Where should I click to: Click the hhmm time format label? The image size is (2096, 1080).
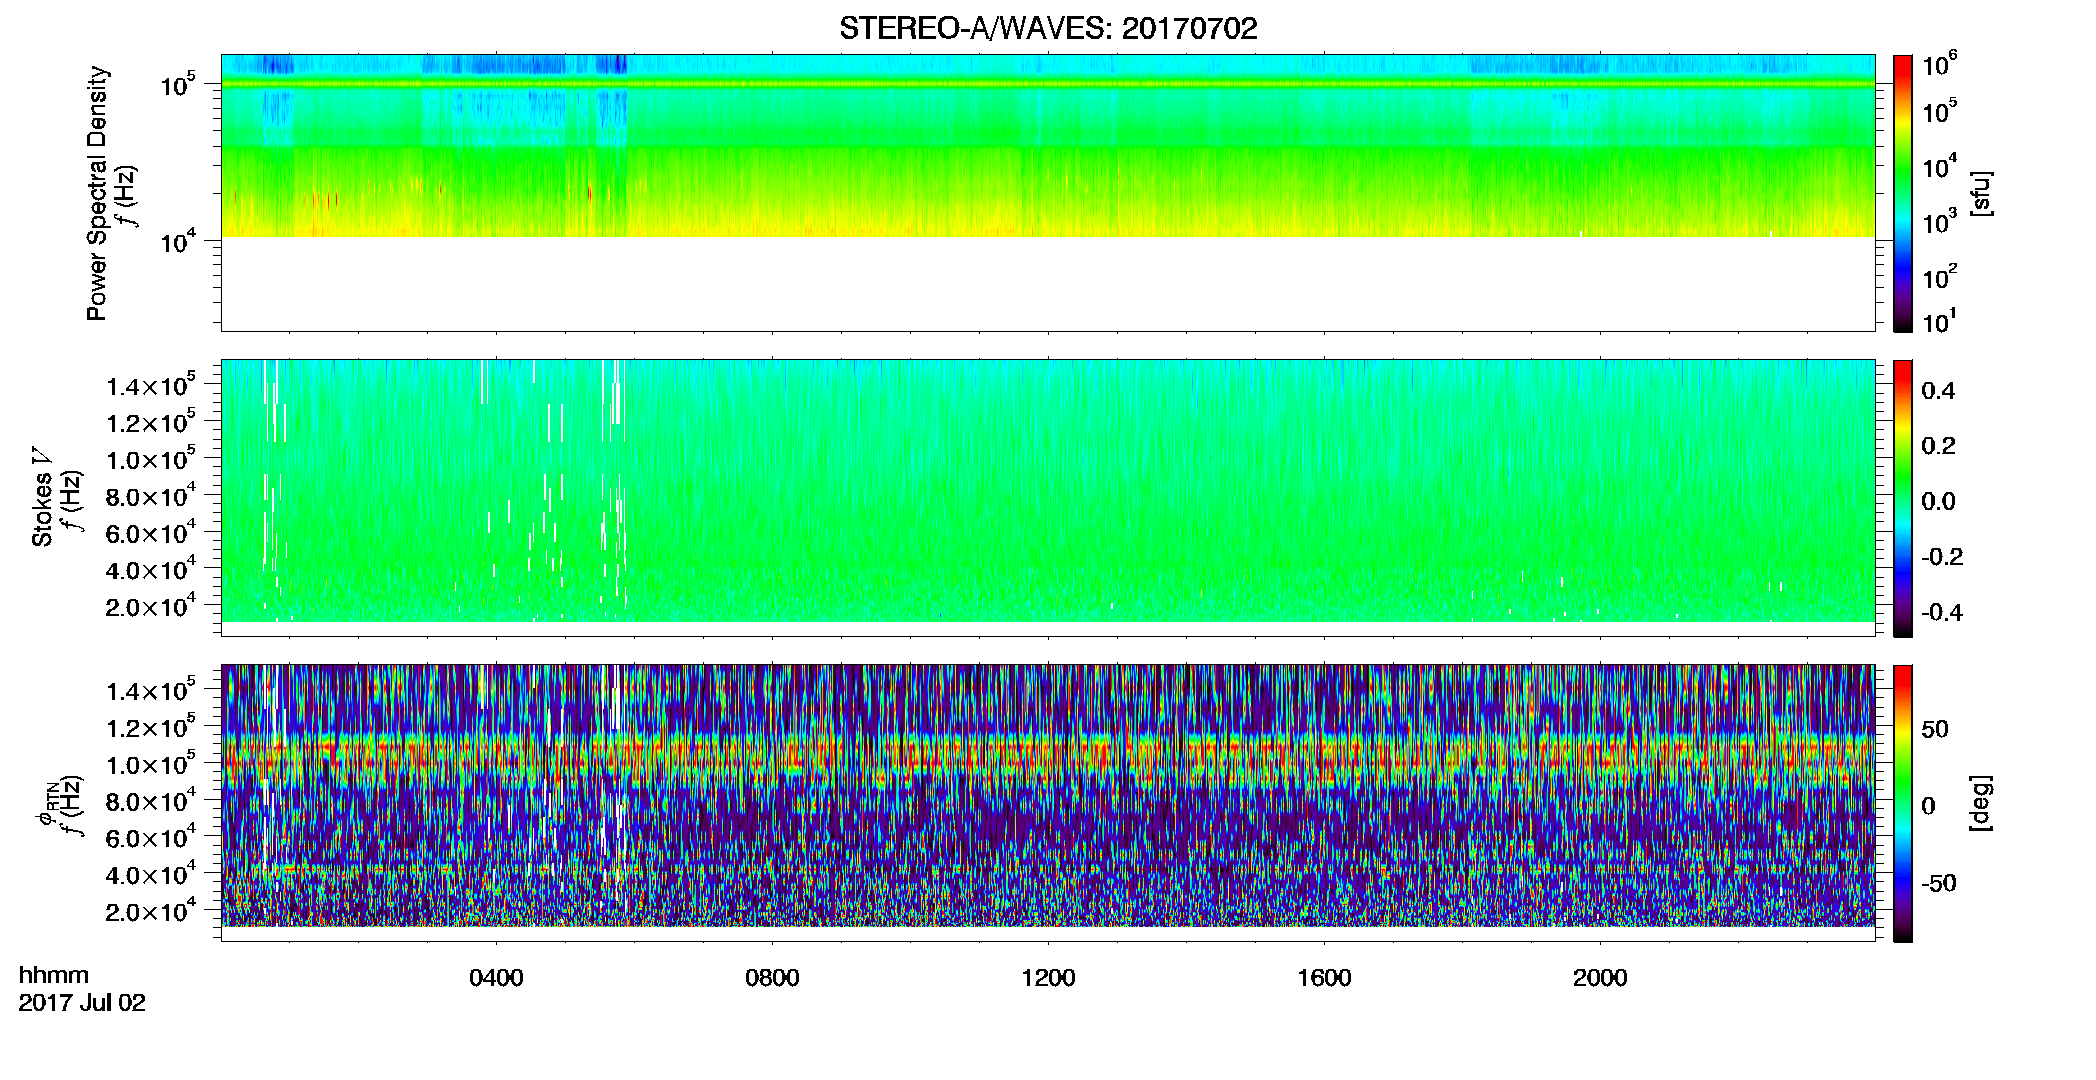(54, 975)
